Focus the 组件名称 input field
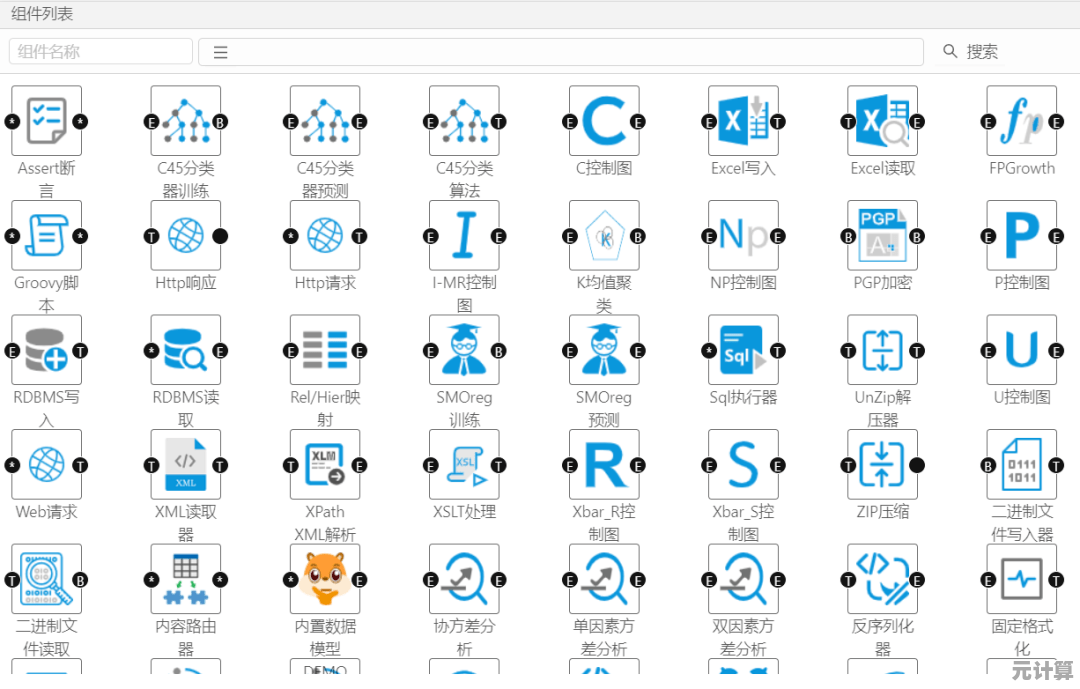The height and width of the screenshot is (689, 1080). pos(101,52)
